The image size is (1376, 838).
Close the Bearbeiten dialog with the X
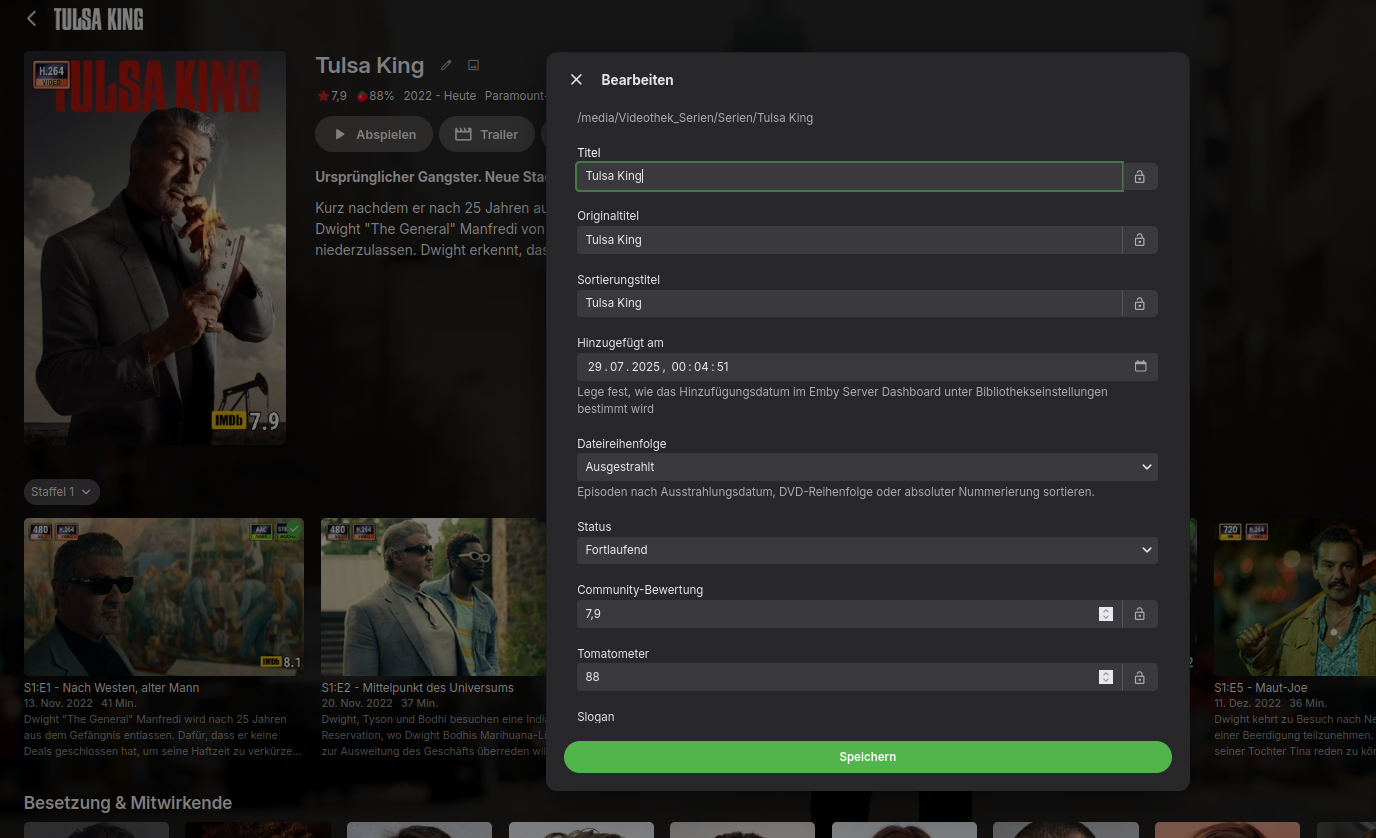tap(576, 80)
